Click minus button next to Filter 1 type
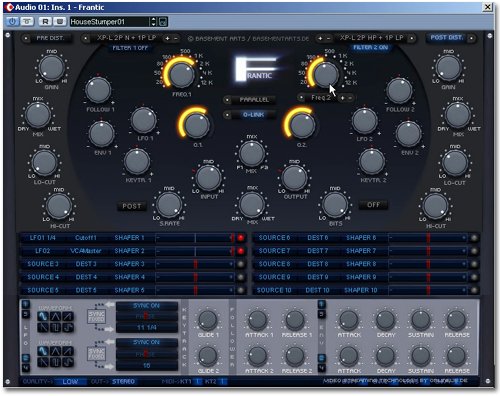500x396 pixels. tap(176, 39)
